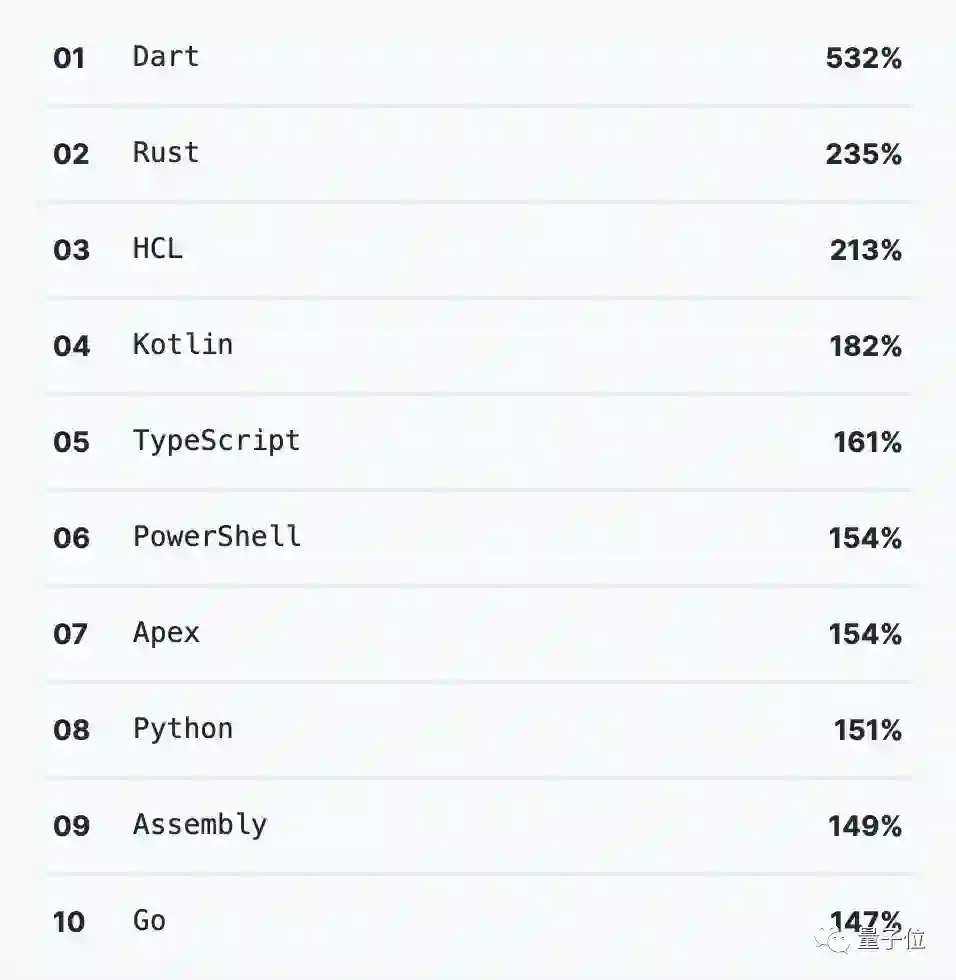This screenshot has height=980, width=956.
Task: Select the Assembly language label
Action: point(200,825)
